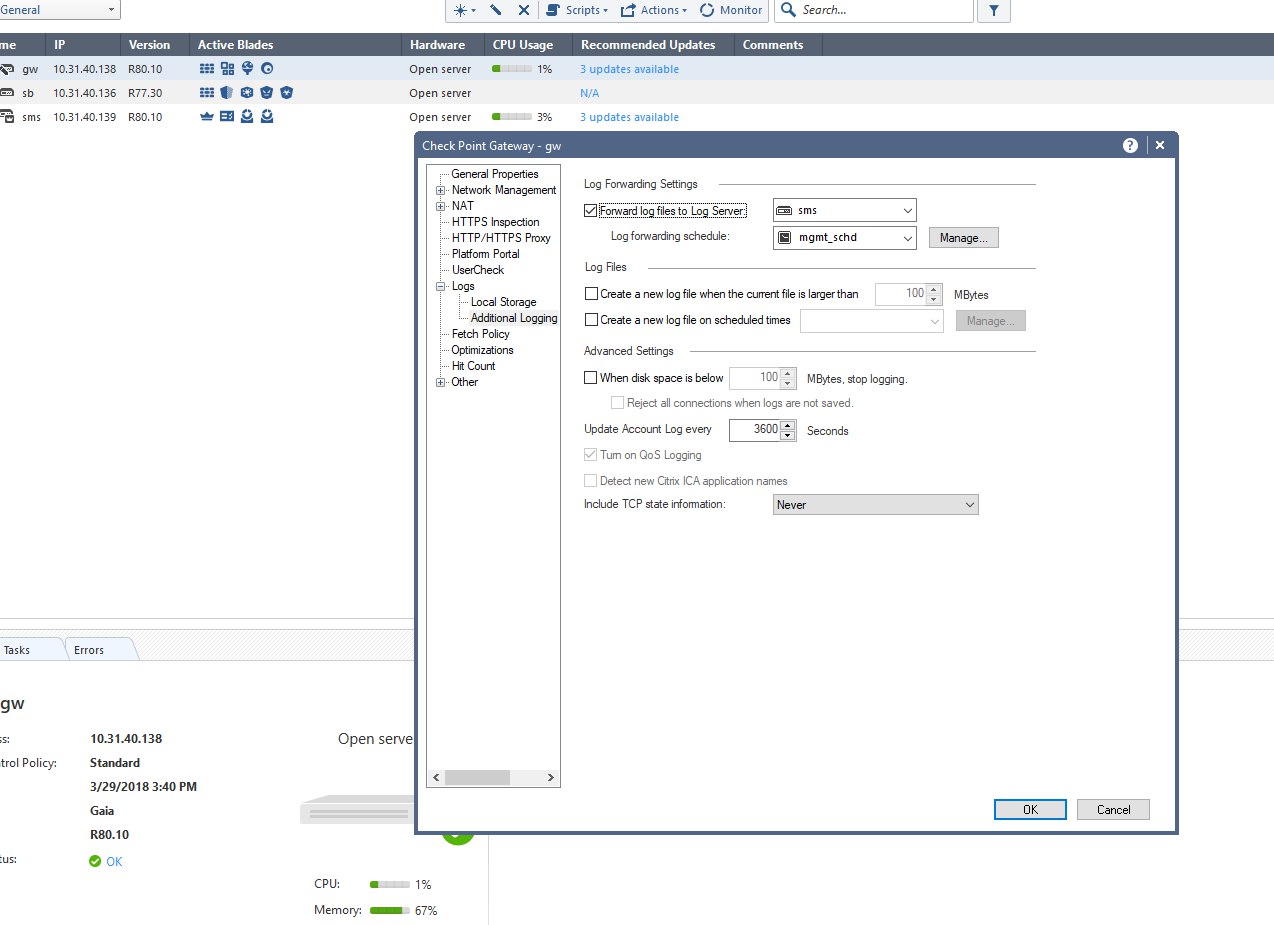Select Optimizations in the tree
Screen dimensions: 1274x925
click(x=482, y=350)
